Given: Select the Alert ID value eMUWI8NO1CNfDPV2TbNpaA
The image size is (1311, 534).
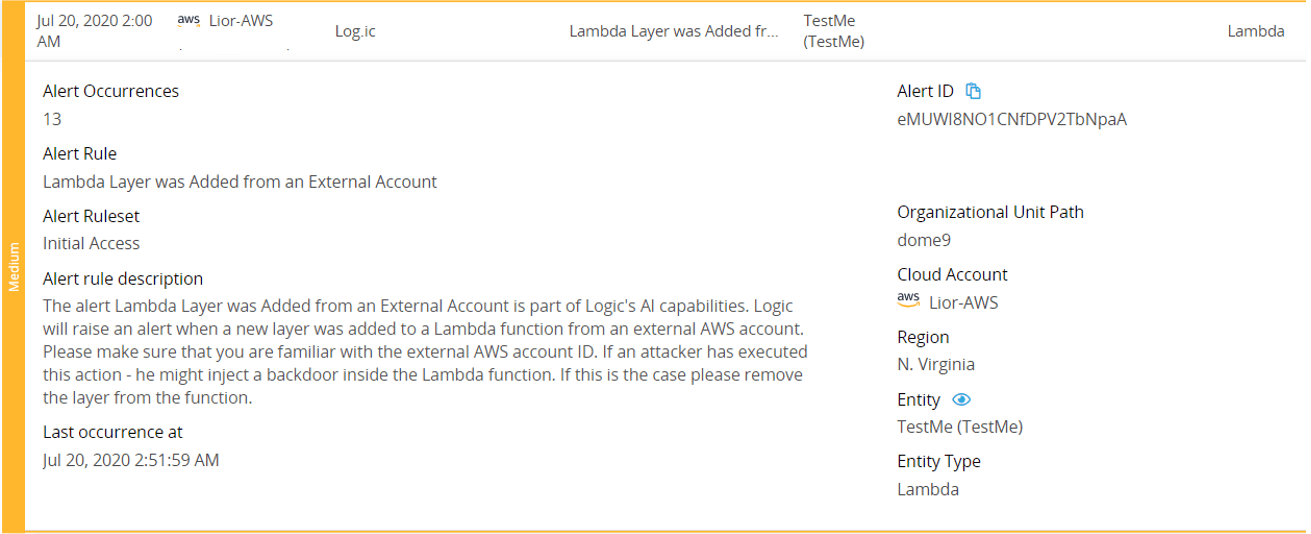Looking at the screenshot, I should (1012, 120).
